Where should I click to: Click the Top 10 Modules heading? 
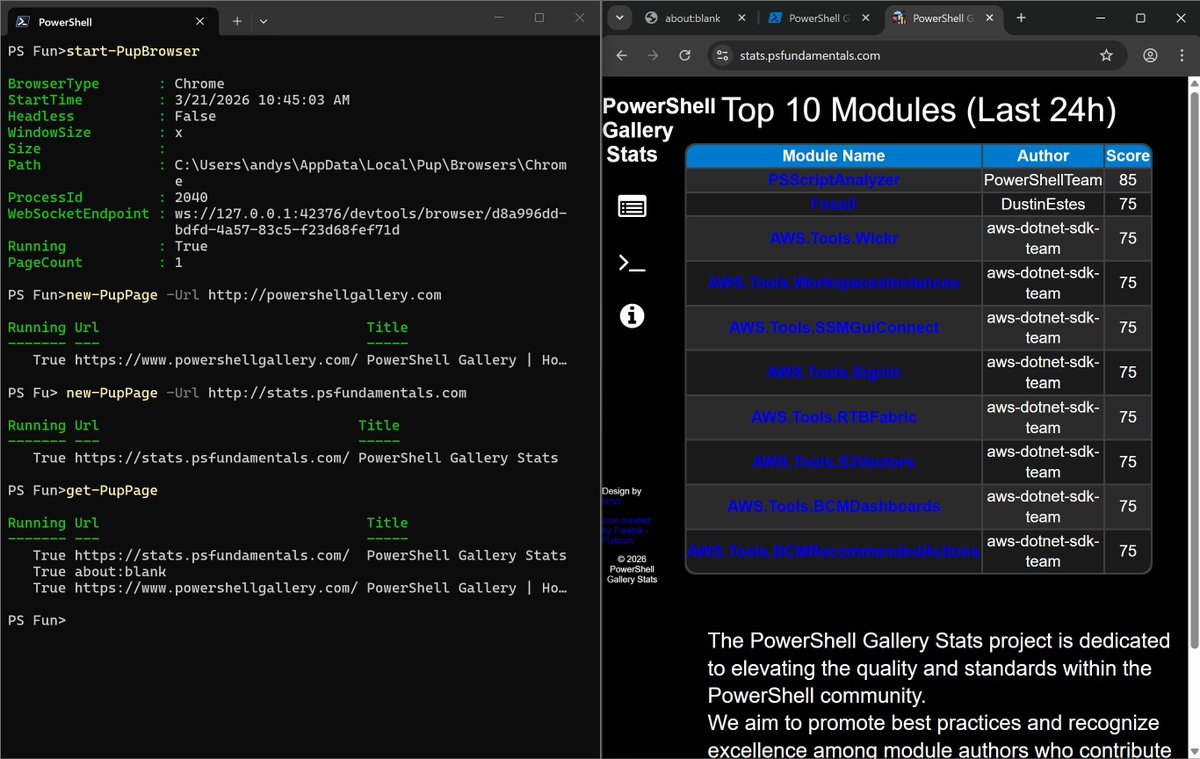(919, 111)
